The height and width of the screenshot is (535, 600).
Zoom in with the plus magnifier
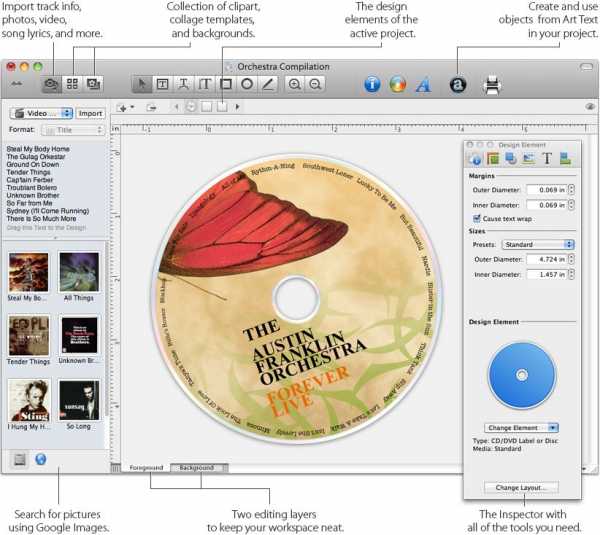pos(295,84)
